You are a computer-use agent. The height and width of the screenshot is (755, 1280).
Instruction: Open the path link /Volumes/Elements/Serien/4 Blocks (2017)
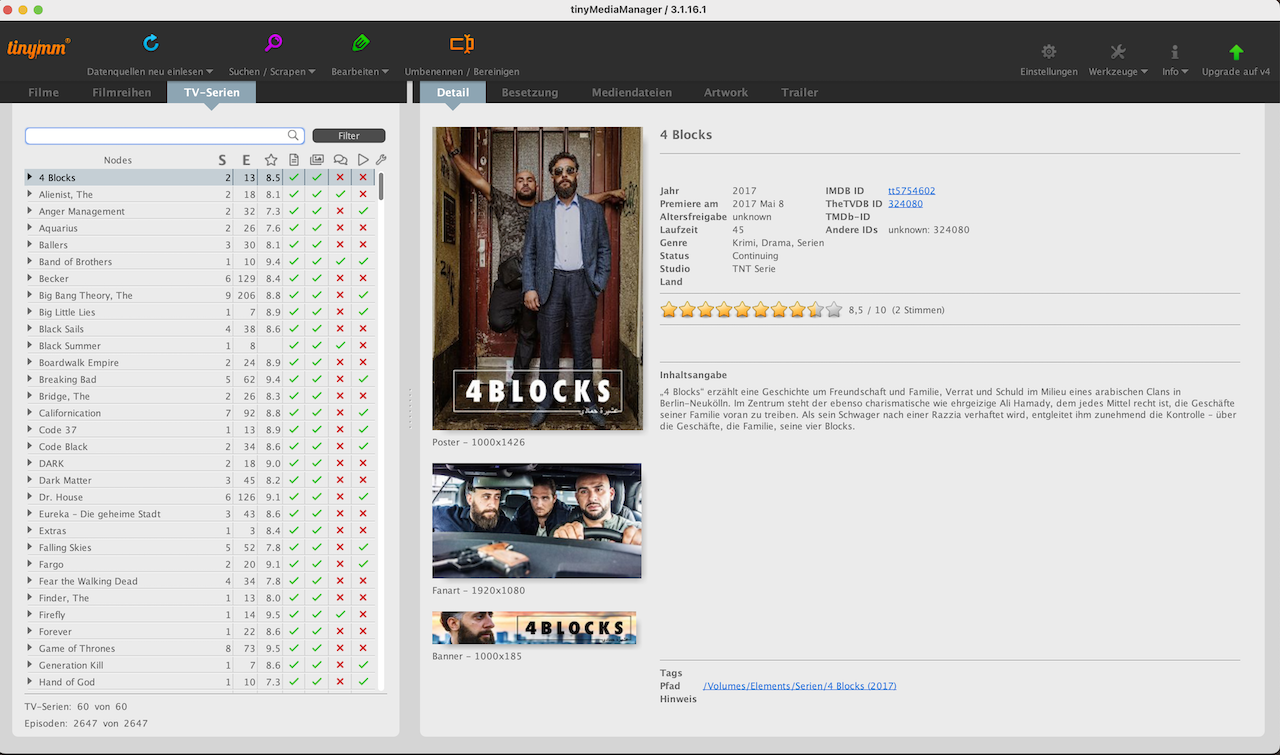pyautogui.click(x=799, y=686)
